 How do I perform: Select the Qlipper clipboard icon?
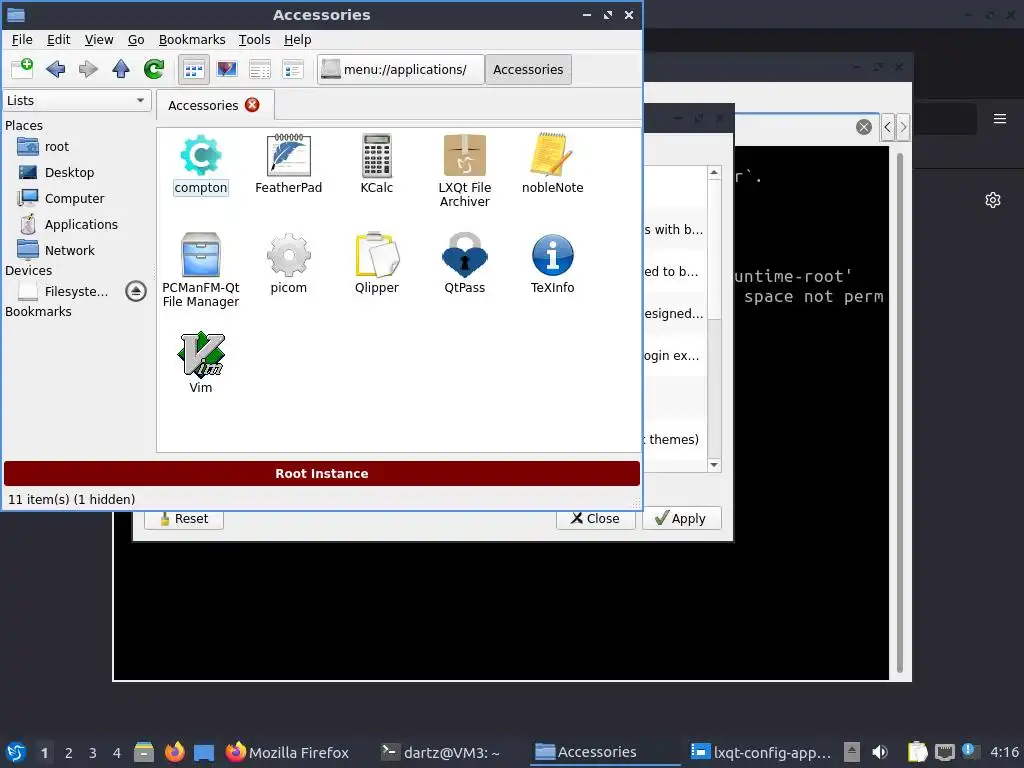click(377, 264)
